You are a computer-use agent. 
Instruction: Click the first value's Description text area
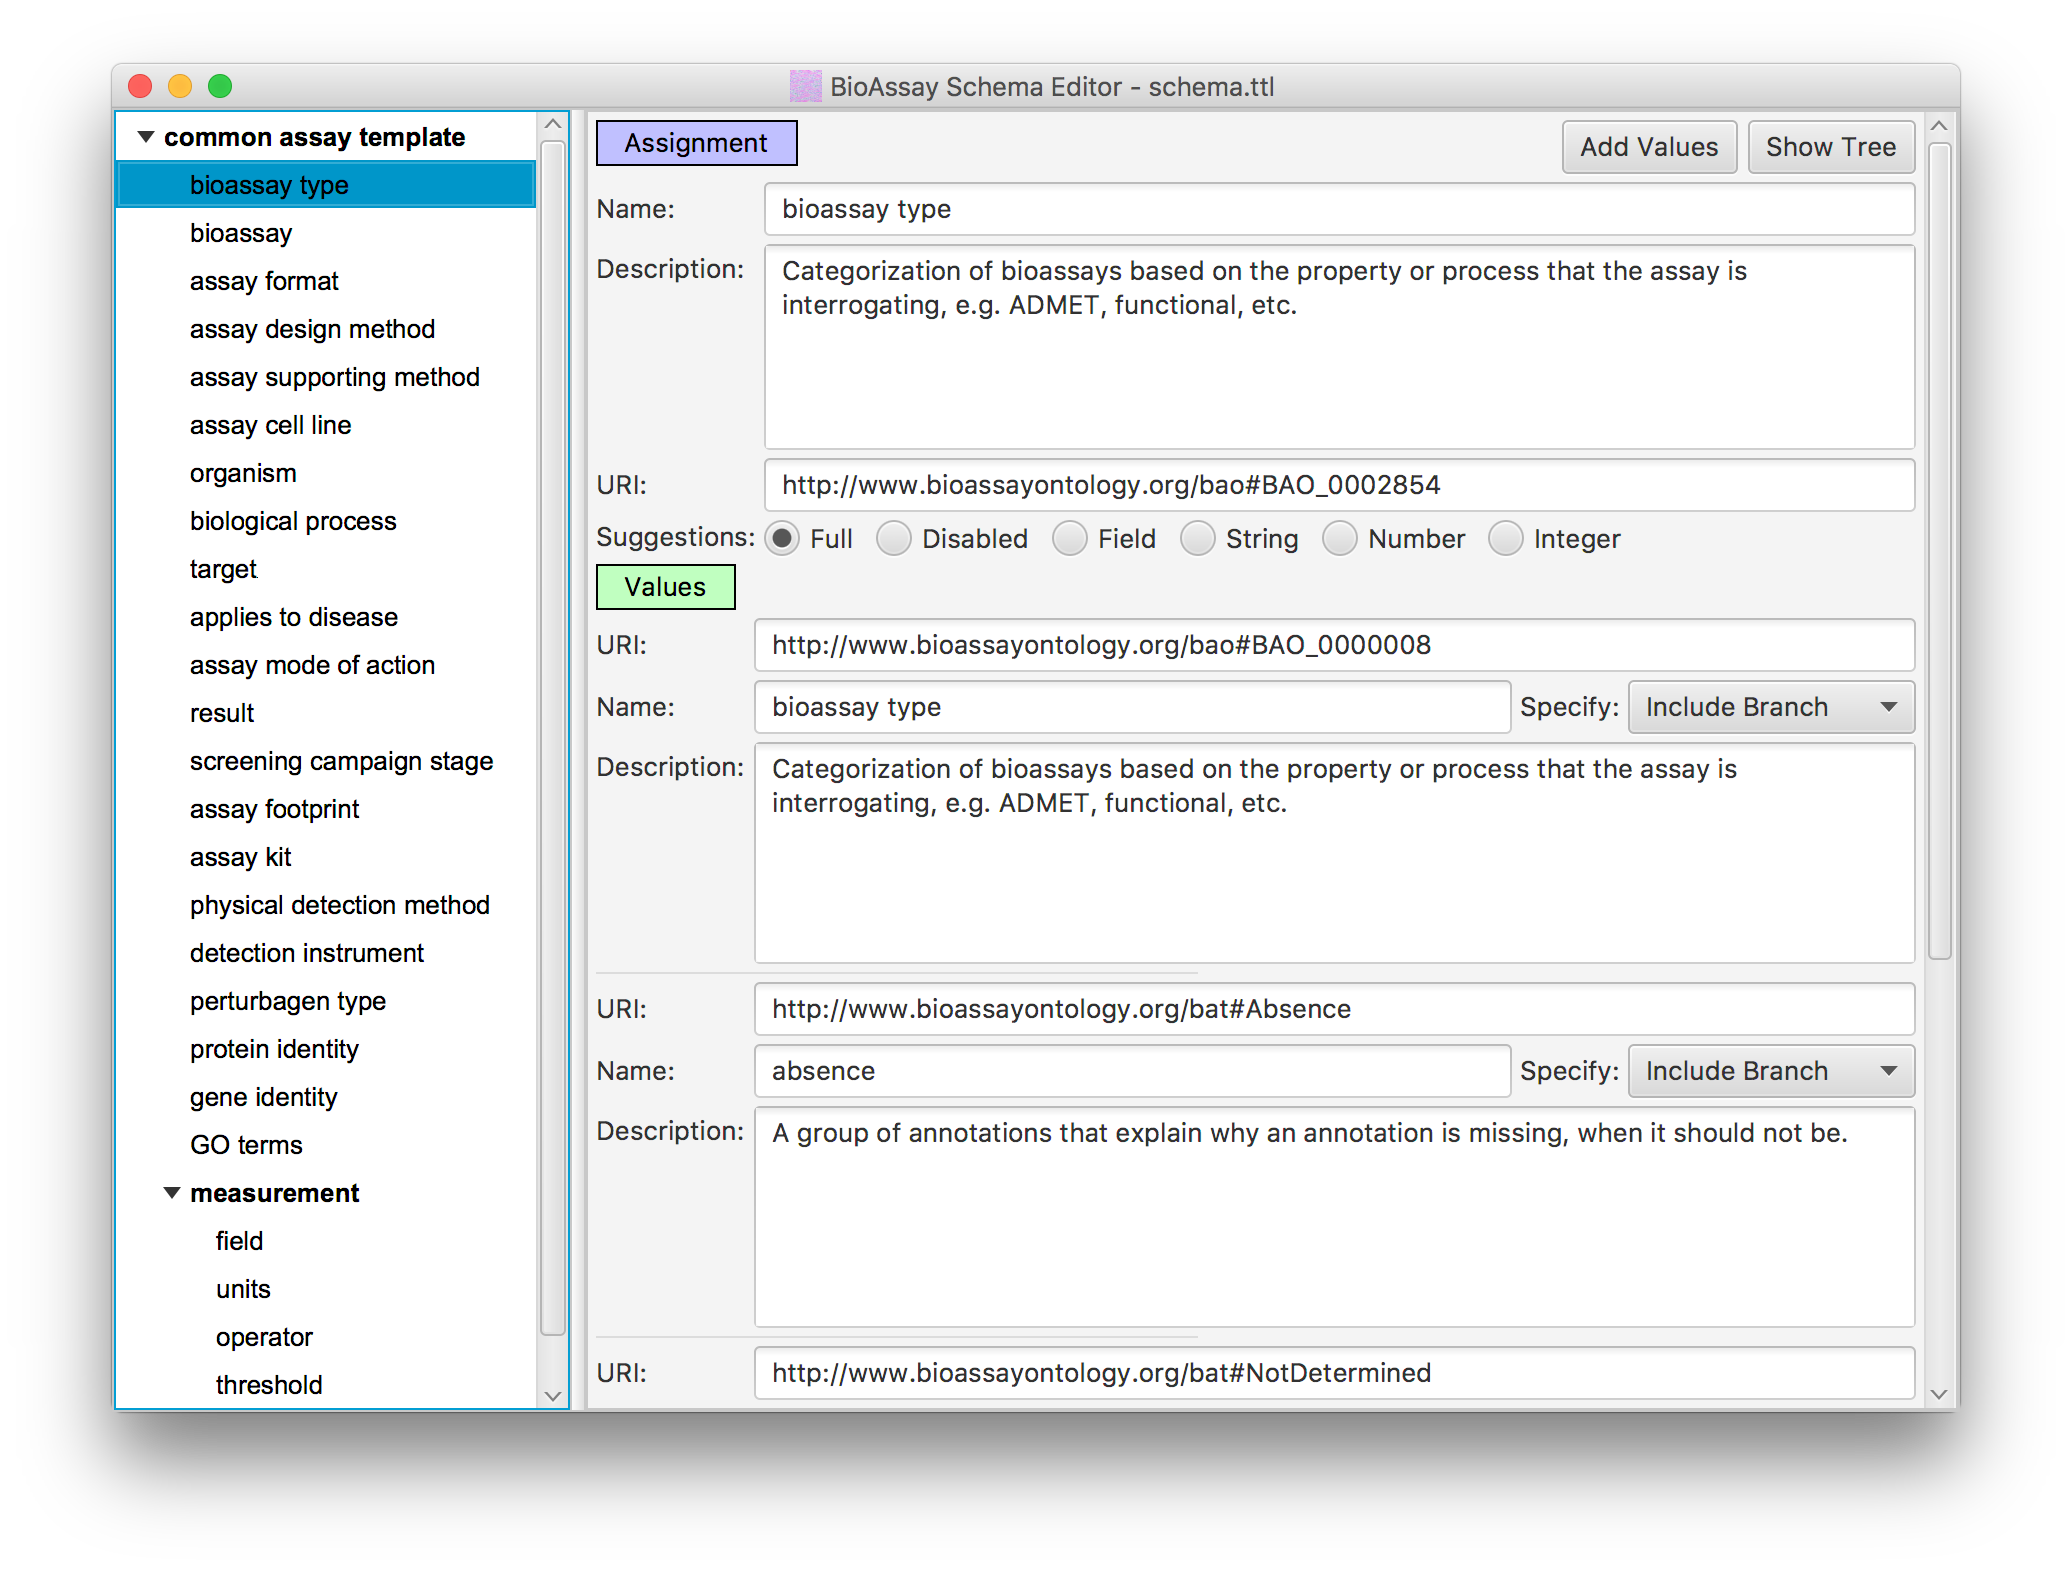tap(1335, 853)
